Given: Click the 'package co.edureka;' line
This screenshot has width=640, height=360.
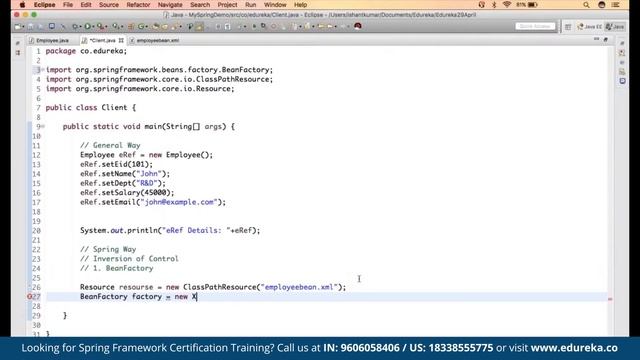Looking at the screenshot, I should pos(86,51).
